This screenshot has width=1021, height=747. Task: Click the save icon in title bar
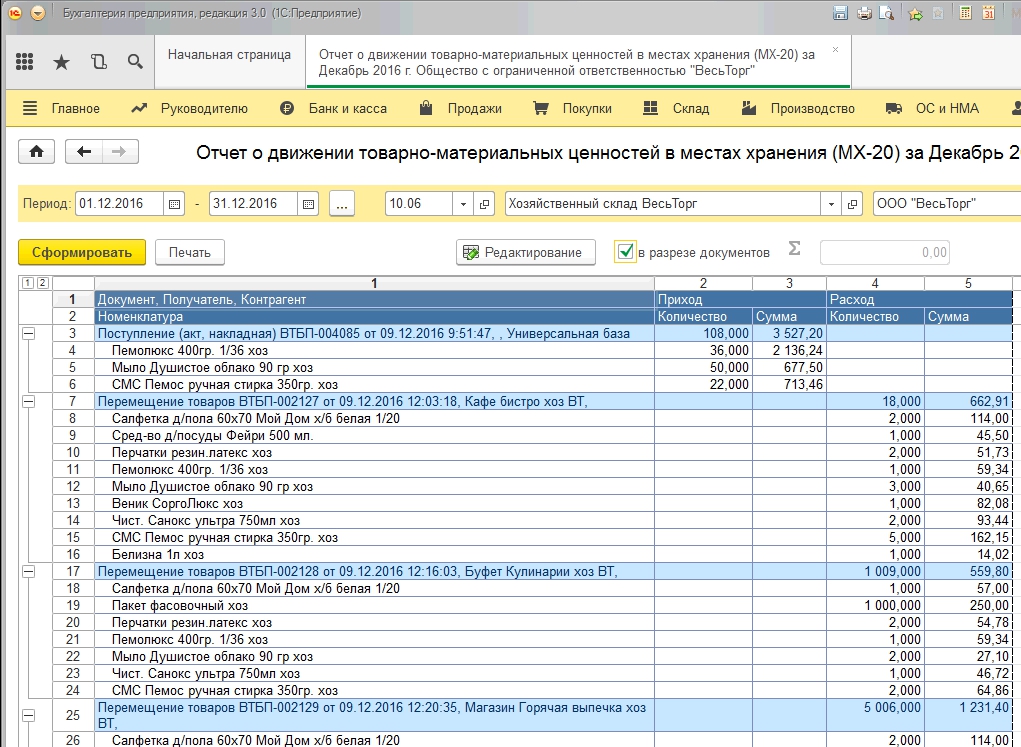(841, 13)
